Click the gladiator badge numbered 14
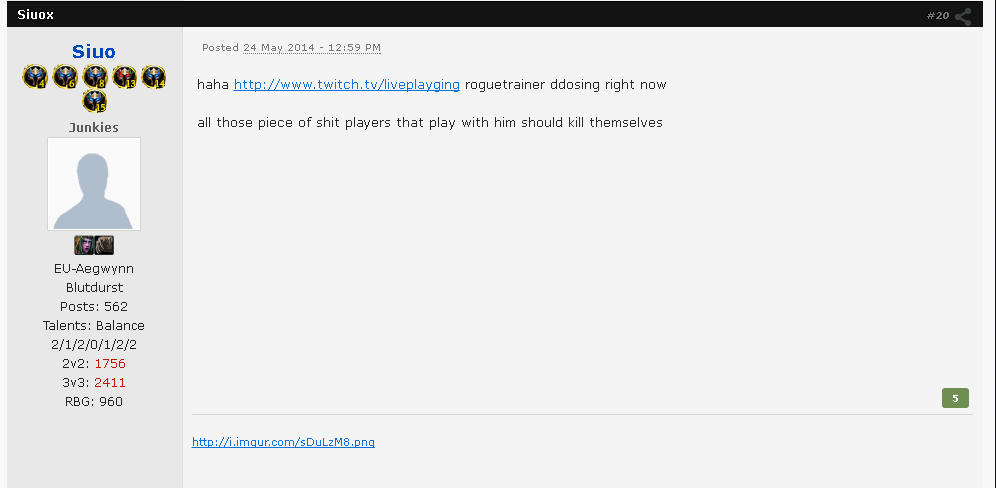This screenshot has height=488, width=996. click(x=154, y=77)
